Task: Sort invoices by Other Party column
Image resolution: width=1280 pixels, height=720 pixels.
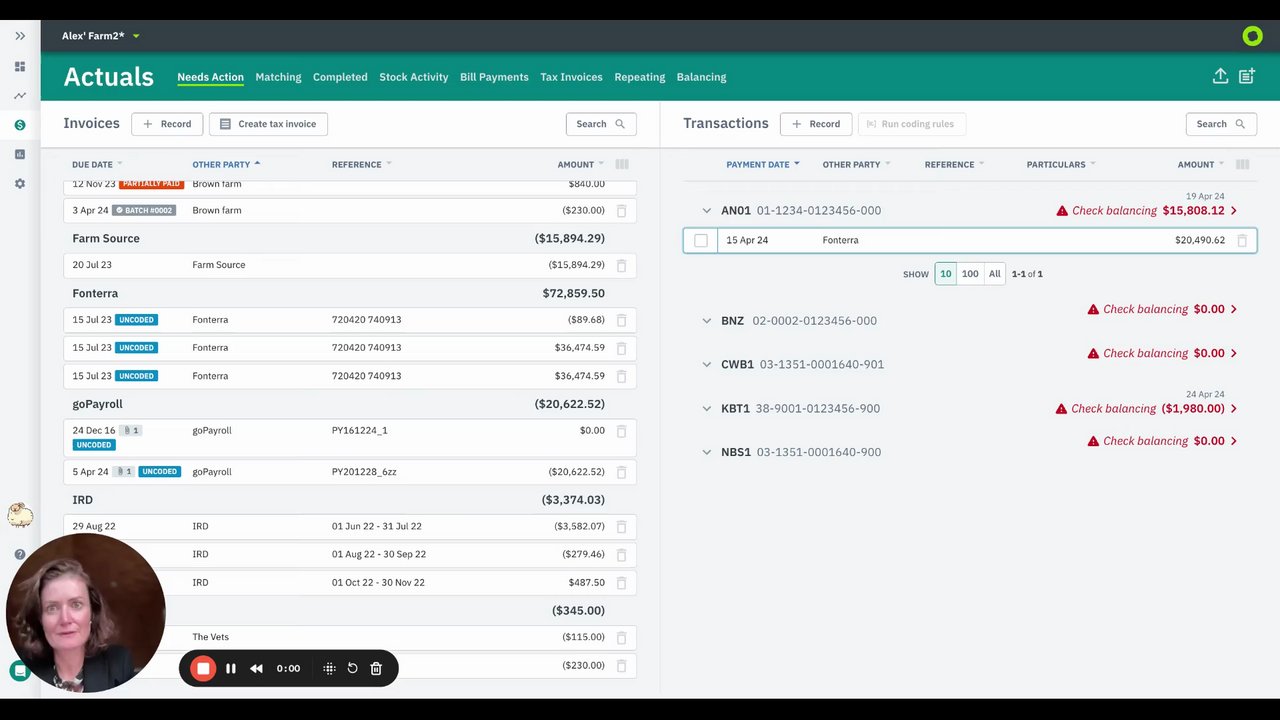Action: pyautogui.click(x=226, y=164)
